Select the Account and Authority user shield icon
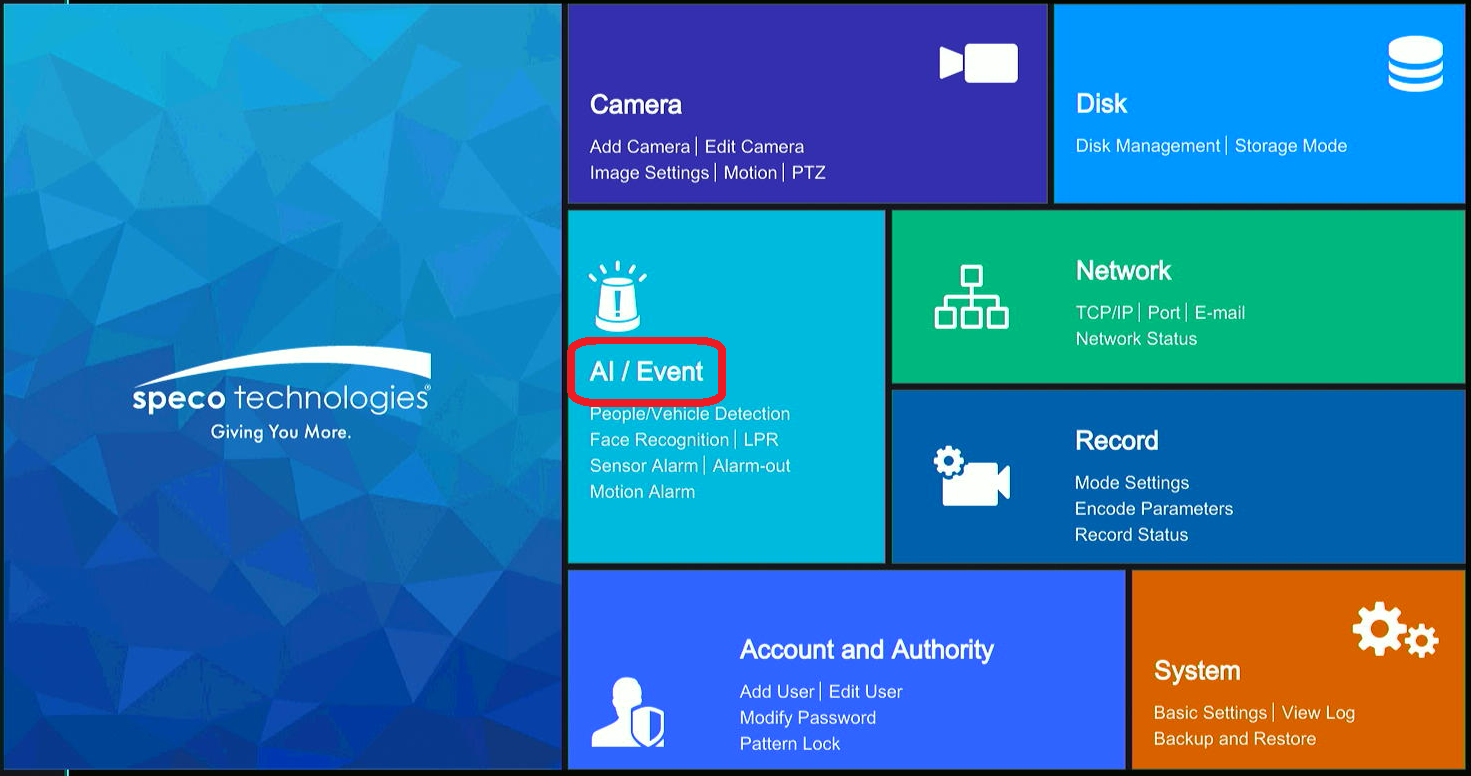1471x776 pixels. [630, 712]
